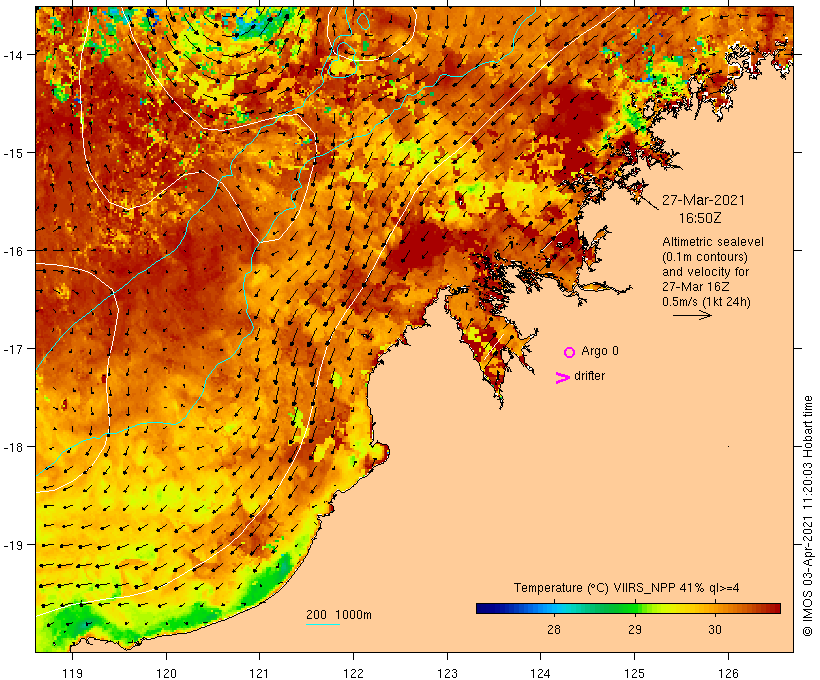Click the 'Temperature (°C) VIIRS_NPP 41% ql>=4' title
This screenshot has height=680, width=820.
(627, 588)
